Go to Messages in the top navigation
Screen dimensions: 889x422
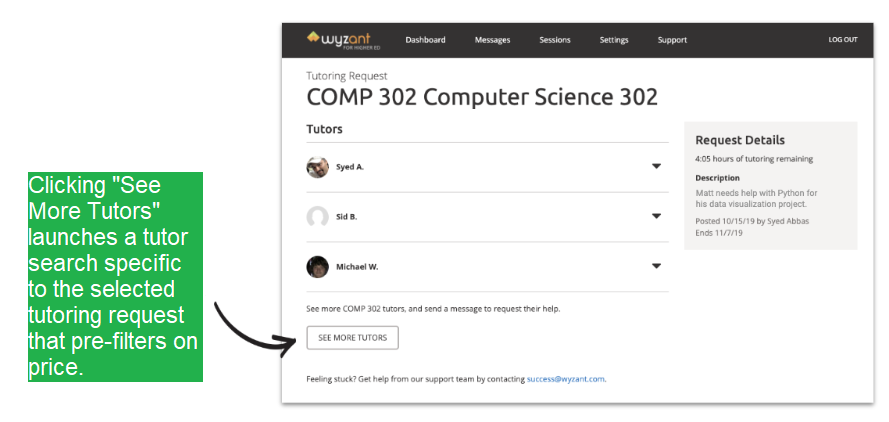(492, 40)
